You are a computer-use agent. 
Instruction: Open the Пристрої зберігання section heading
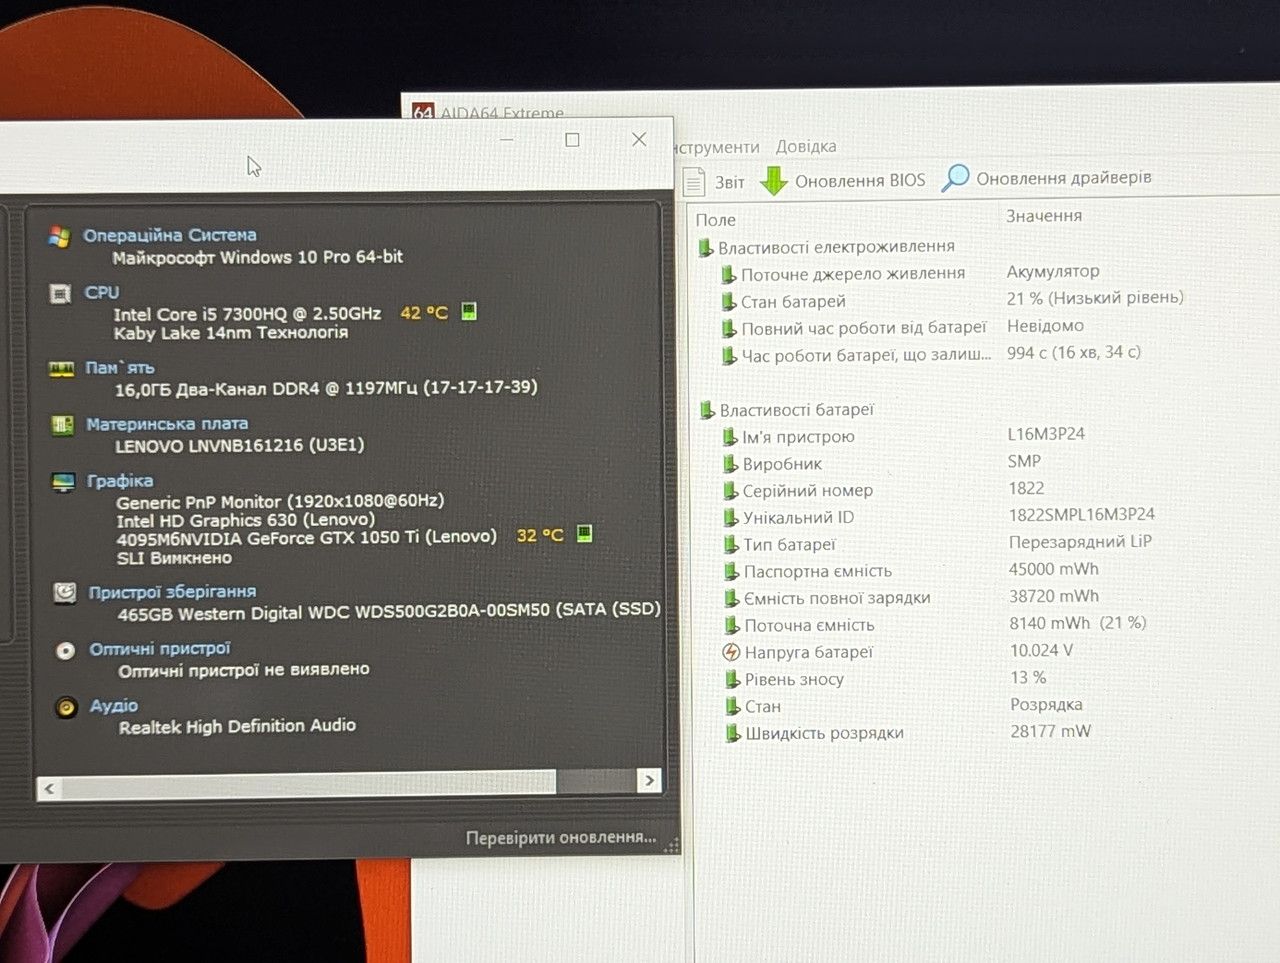coord(172,592)
